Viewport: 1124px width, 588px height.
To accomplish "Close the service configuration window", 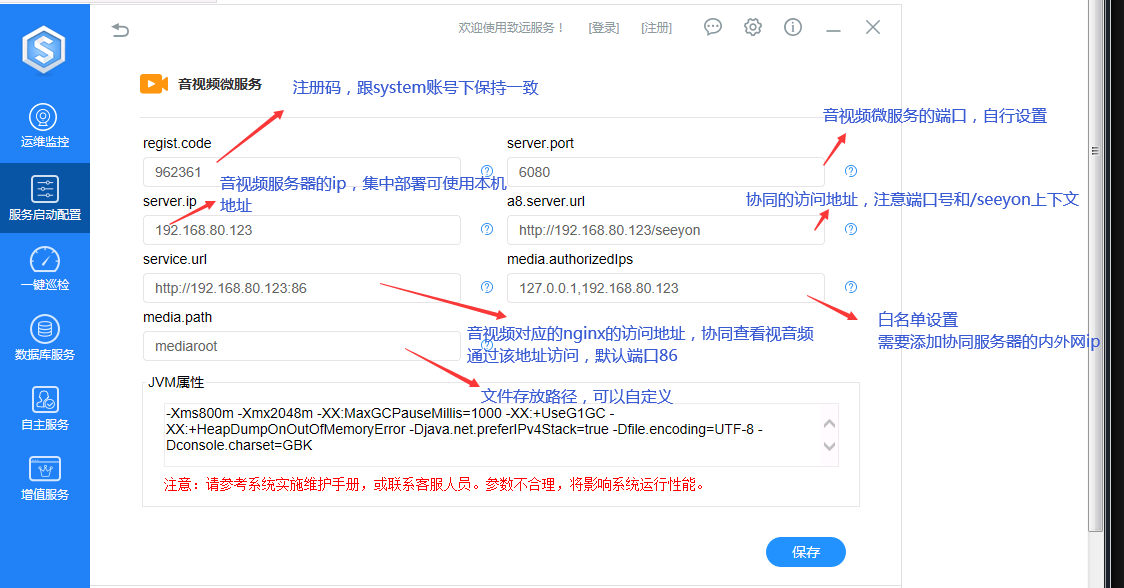I will [872, 27].
